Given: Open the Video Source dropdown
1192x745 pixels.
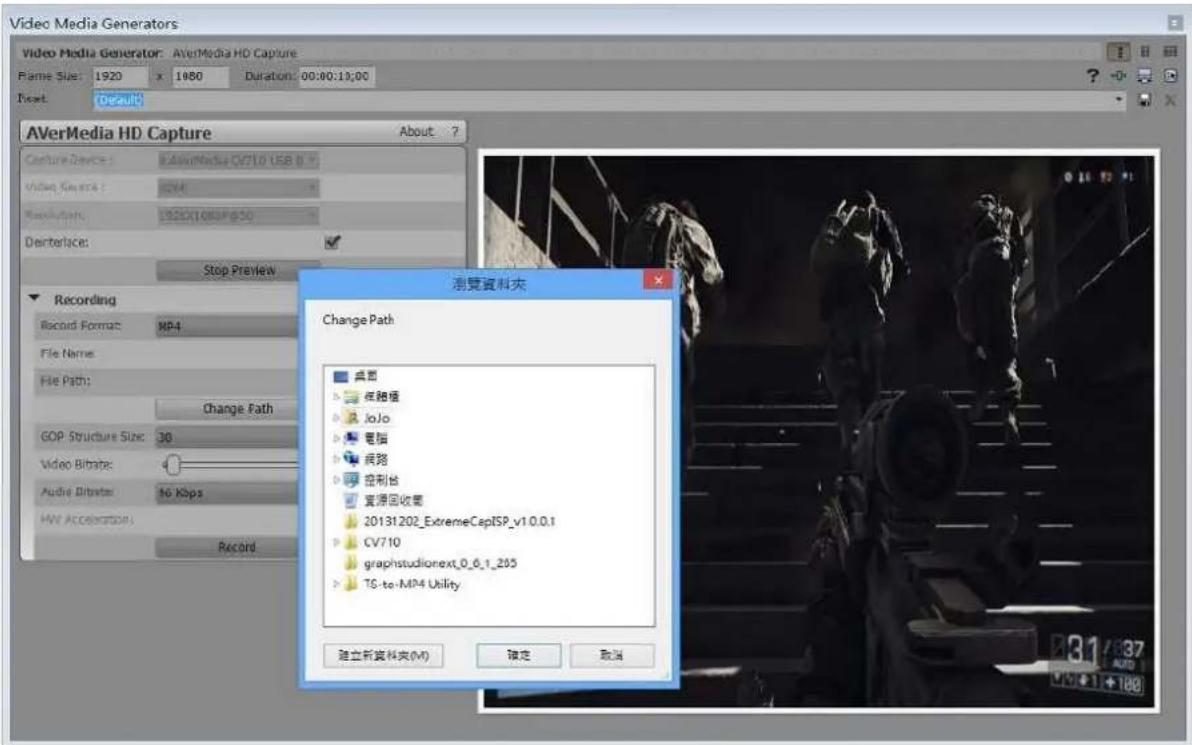Looking at the screenshot, I should point(239,188).
